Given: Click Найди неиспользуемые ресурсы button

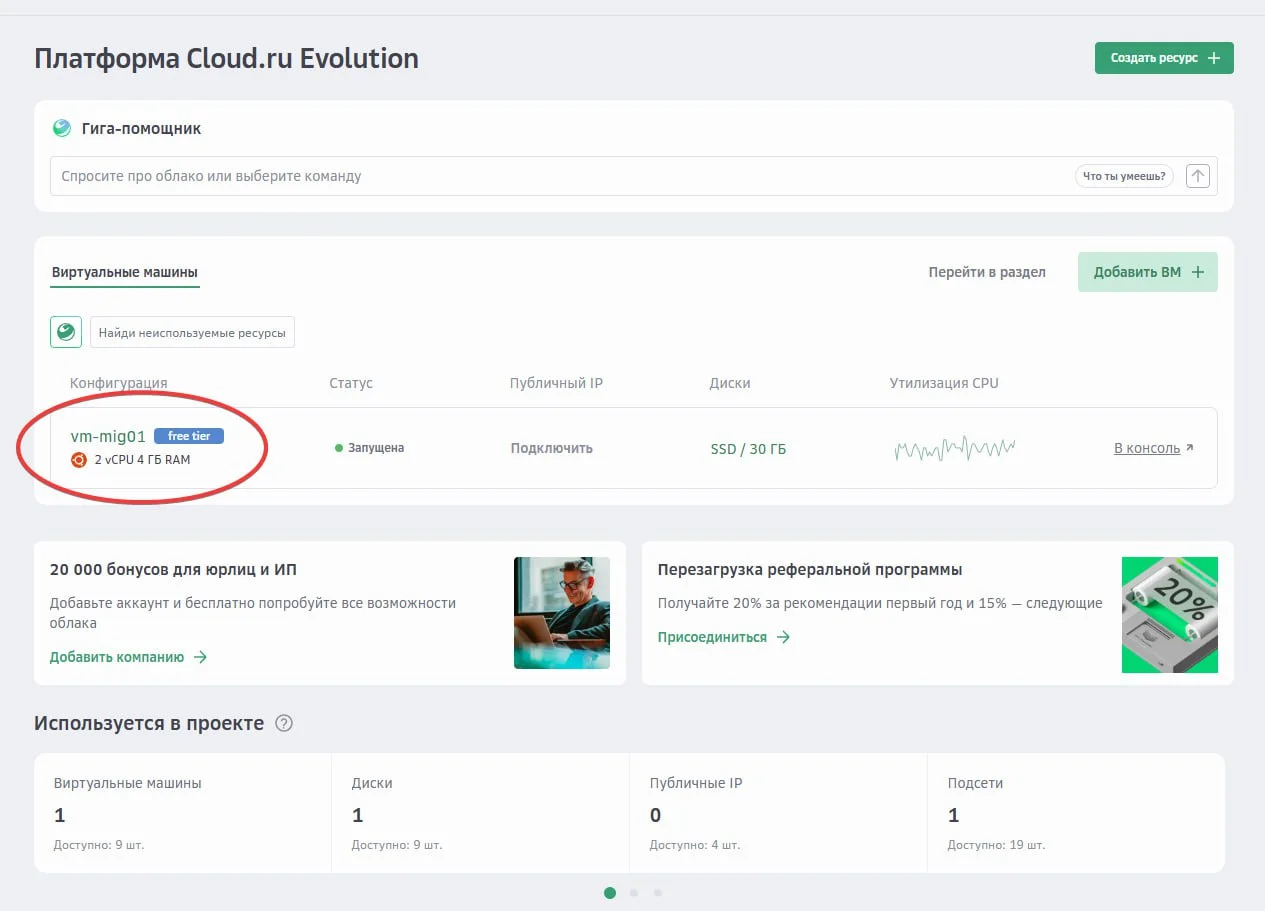Looking at the screenshot, I should coord(192,332).
